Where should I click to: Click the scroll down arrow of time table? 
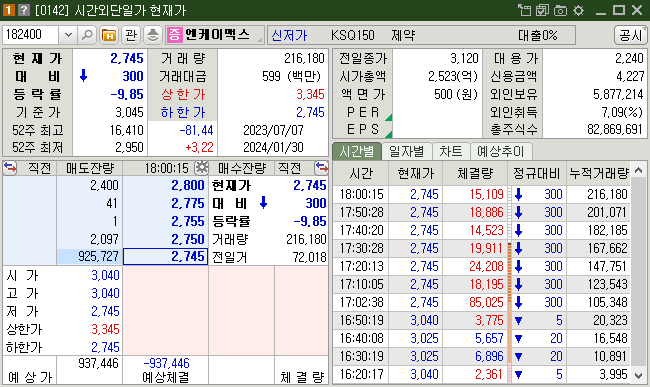(x=638, y=375)
